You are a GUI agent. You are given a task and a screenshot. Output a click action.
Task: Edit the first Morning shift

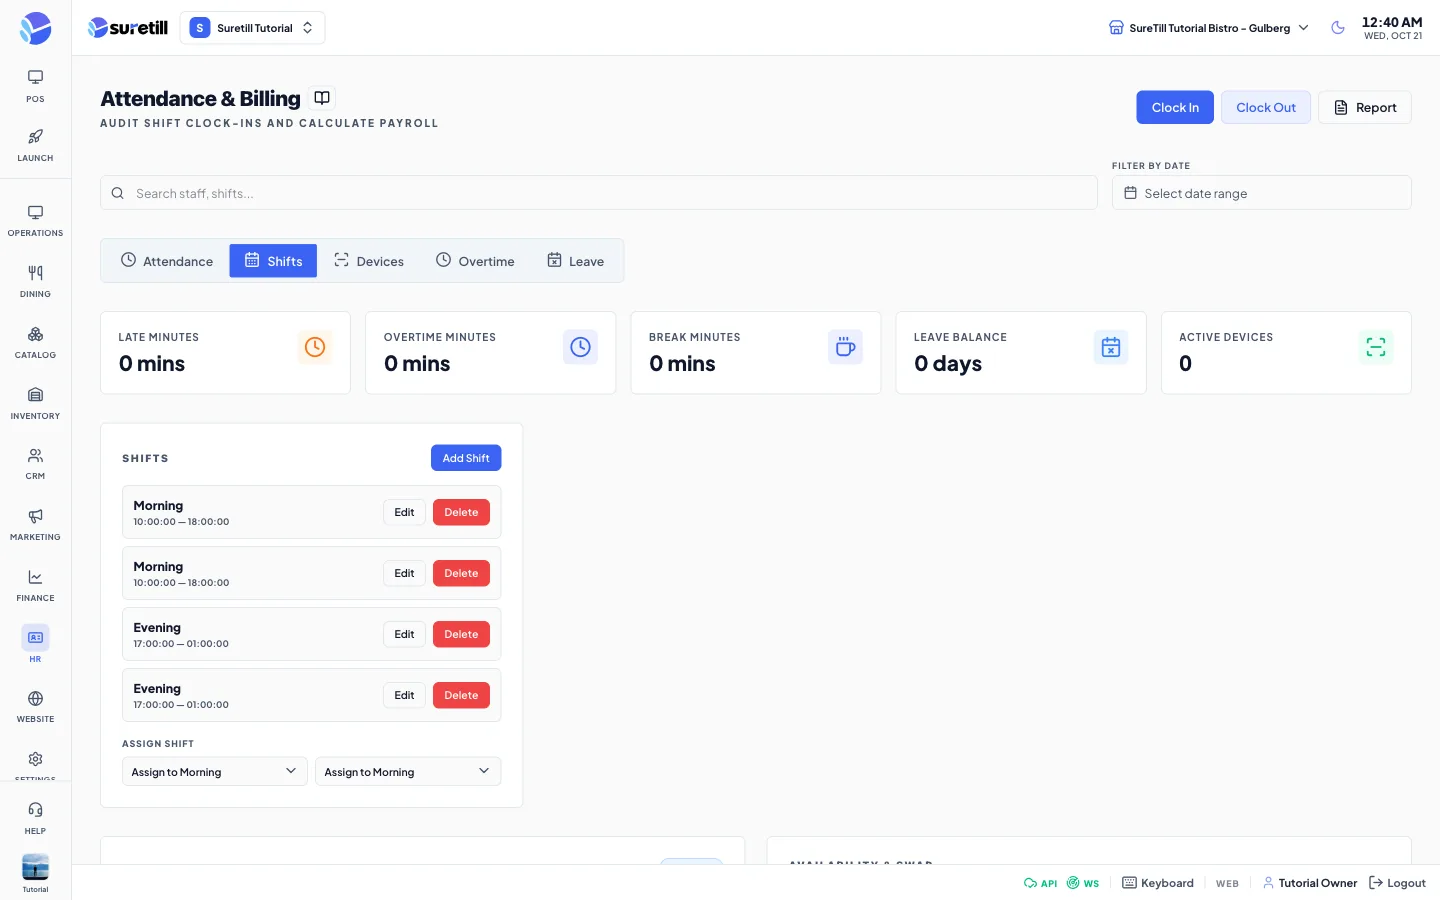pyautogui.click(x=404, y=512)
